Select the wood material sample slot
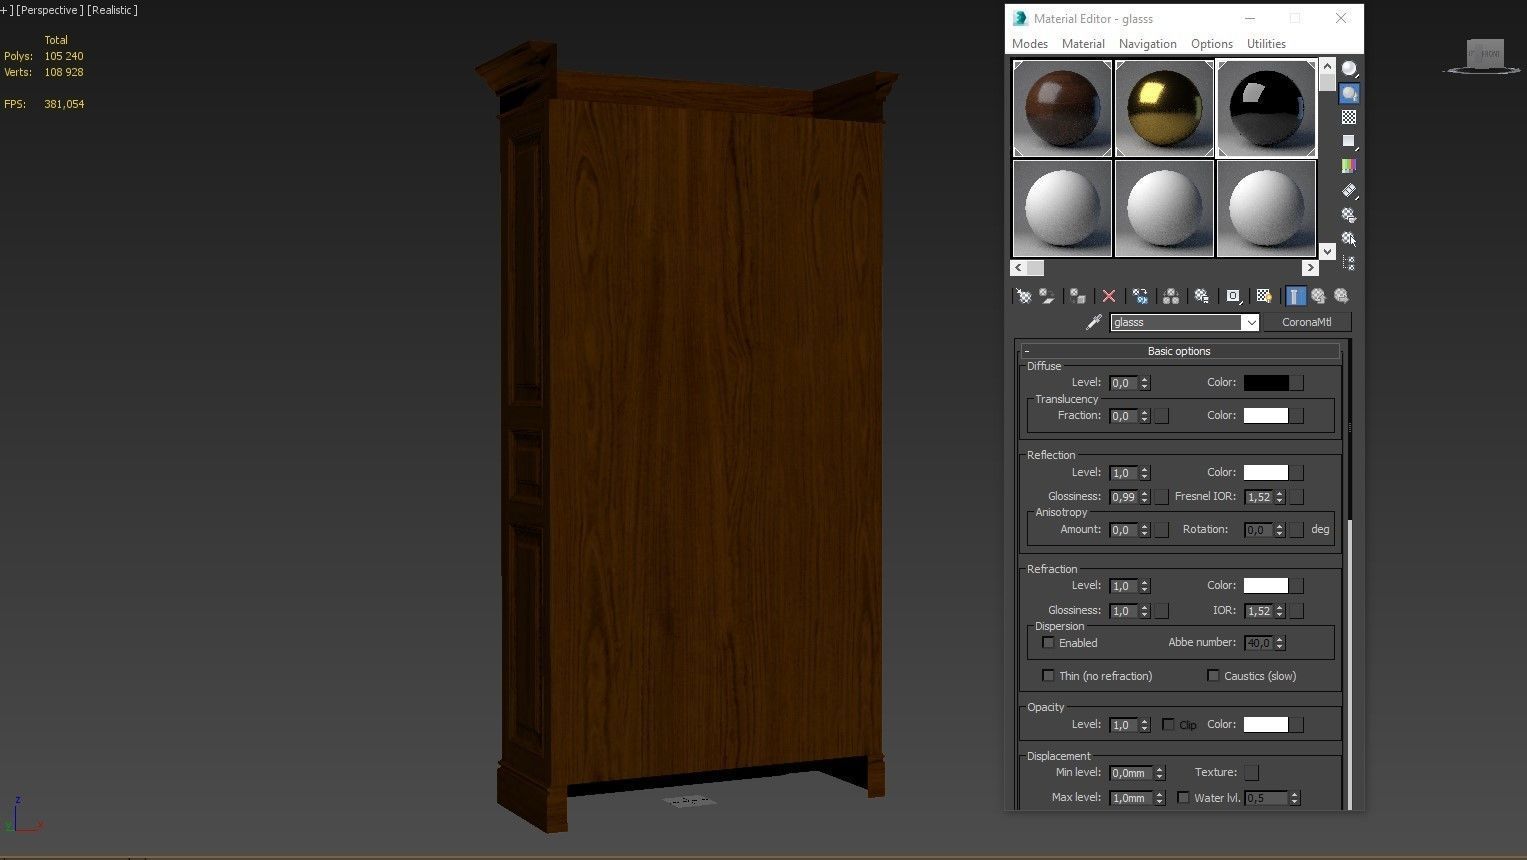 point(1062,108)
